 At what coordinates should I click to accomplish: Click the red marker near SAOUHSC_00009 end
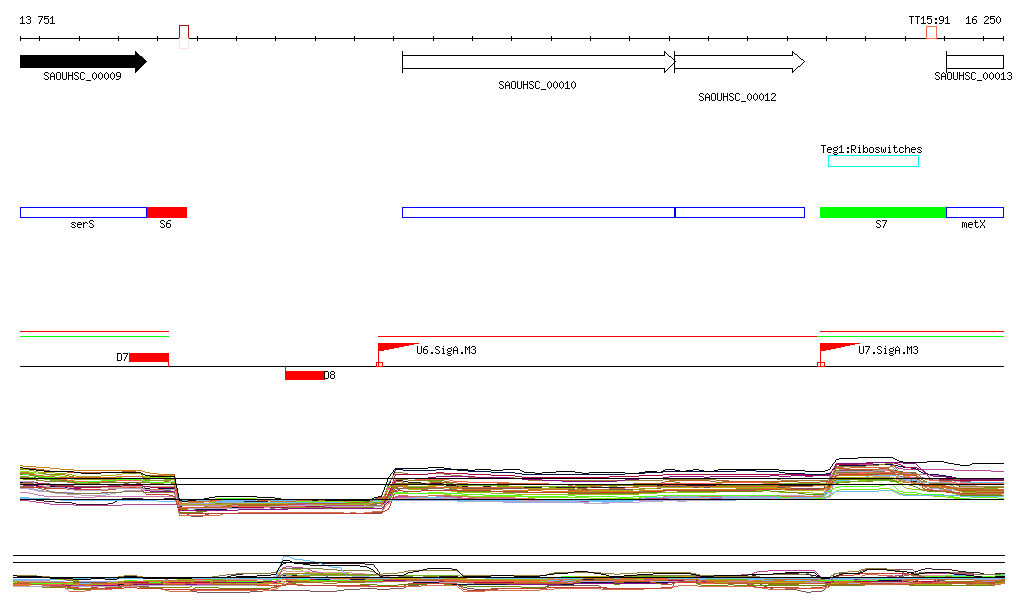point(184,37)
